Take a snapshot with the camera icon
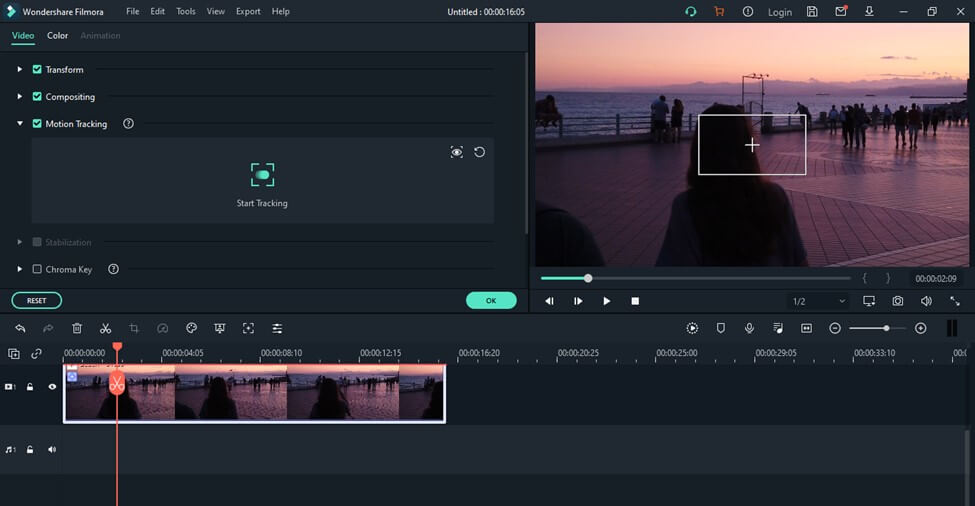Screen dimensions: 975x506 [898, 301]
